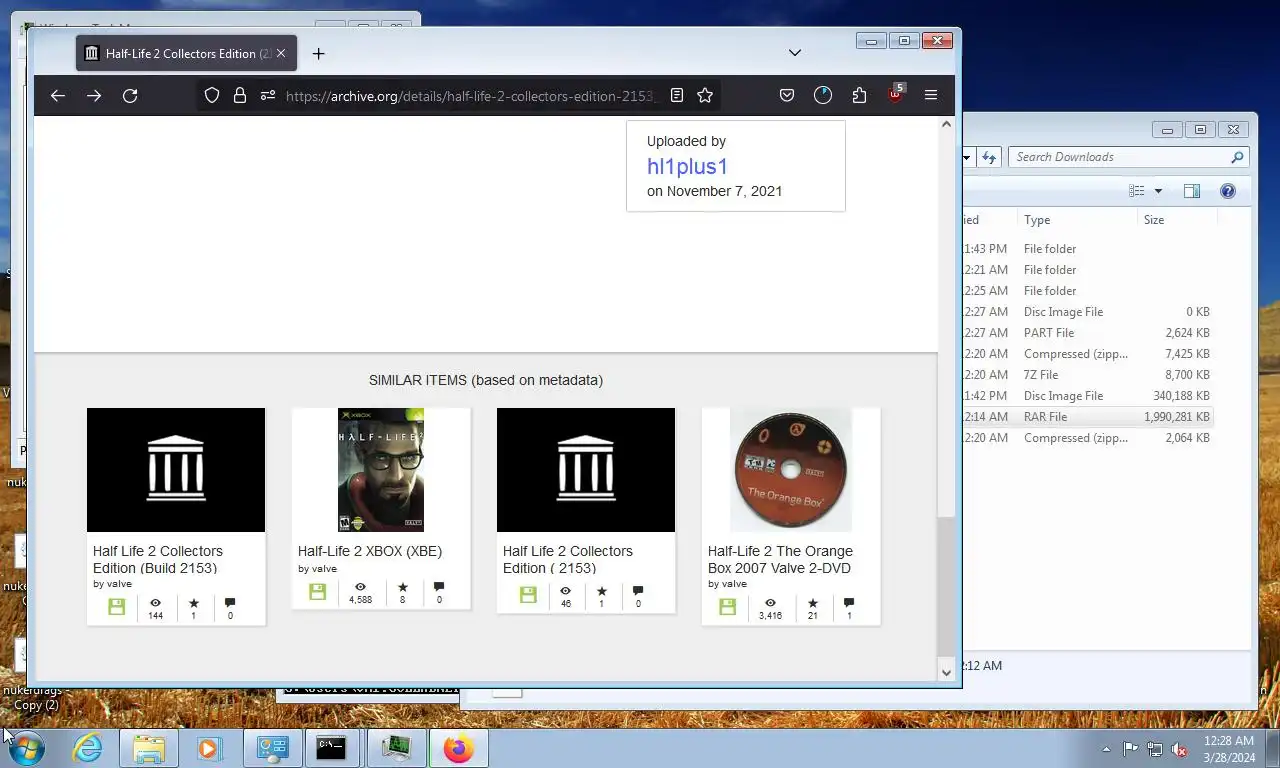
Task: Switch to Command Prompt taskbar icon
Action: [x=334, y=748]
